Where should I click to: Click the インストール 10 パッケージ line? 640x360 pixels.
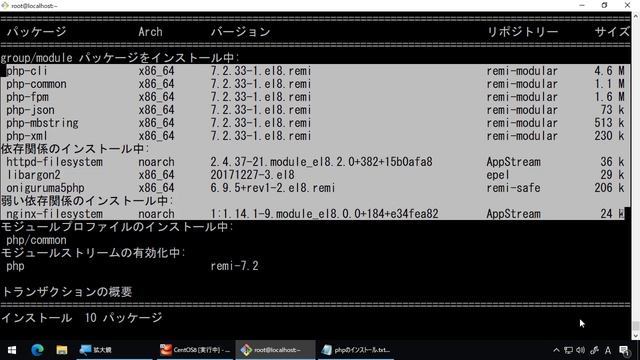pyautogui.click(x=81, y=318)
